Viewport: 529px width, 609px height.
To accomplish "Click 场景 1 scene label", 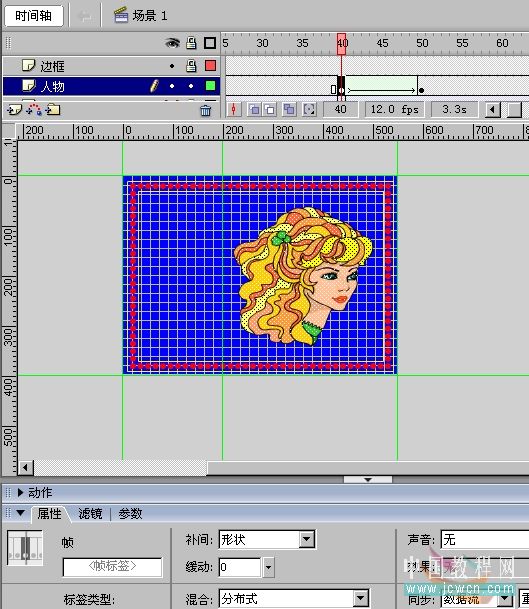I will [x=150, y=16].
